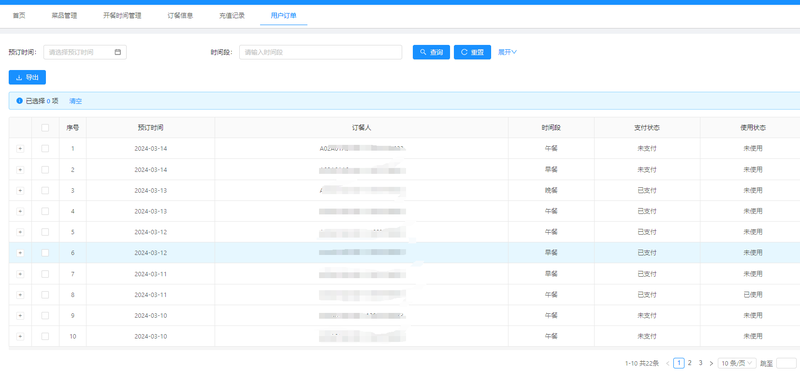Toggle the select-all checkbox in table header
This screenshot has width=800, height=381.
pyautogui.click(x=45, y=128)
